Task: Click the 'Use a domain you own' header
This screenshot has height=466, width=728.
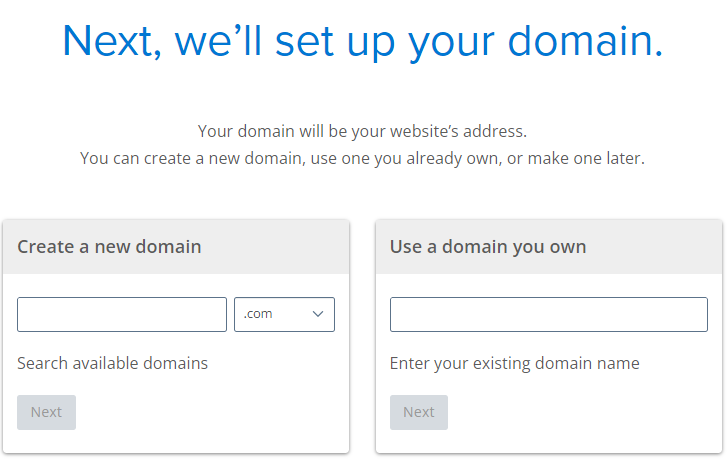Action: tap(488, 246)
